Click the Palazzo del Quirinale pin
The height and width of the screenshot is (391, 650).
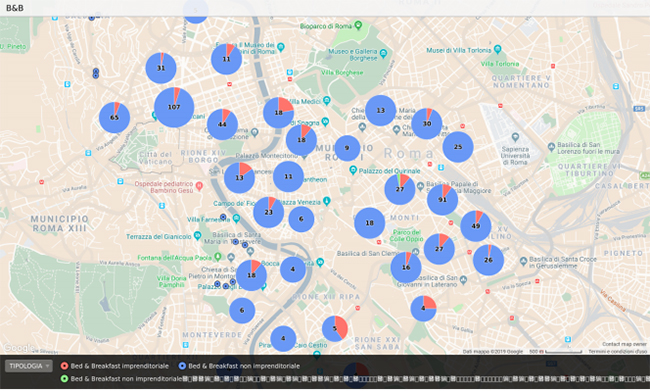[353, 170]
